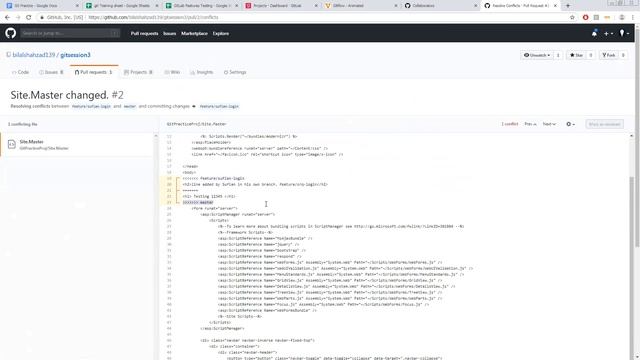Screen dimensions: 640x360
Task: Switch to the repository Code tab
Action: point(20,72)
